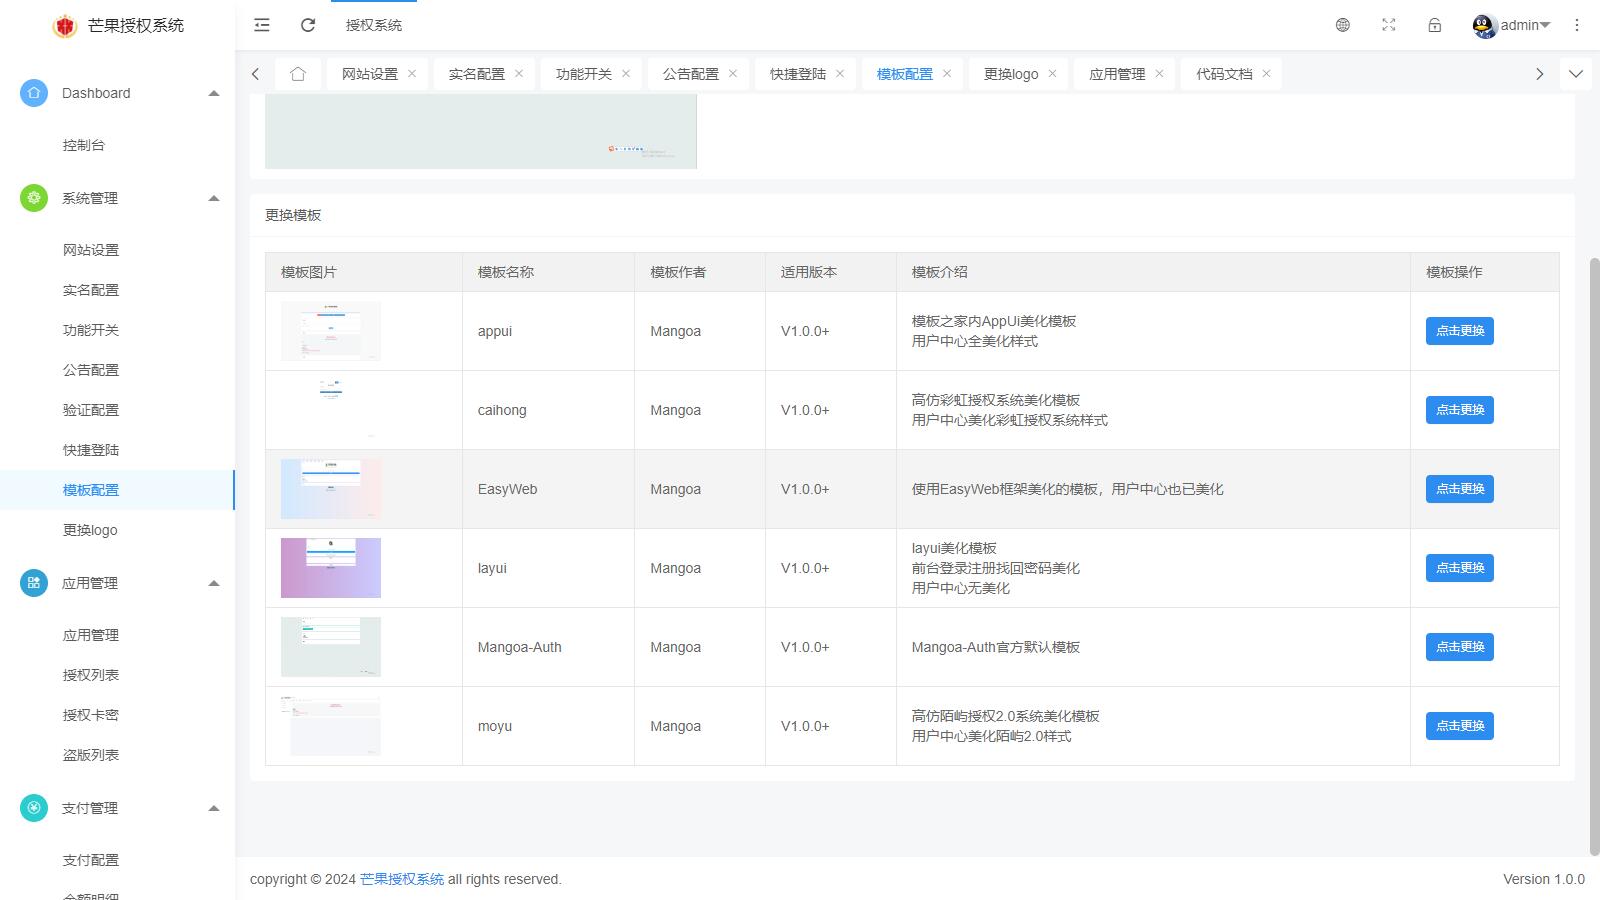Click 点击更换 for the EasyWeb template
1600x900 pixels.
pos(1459,489)
